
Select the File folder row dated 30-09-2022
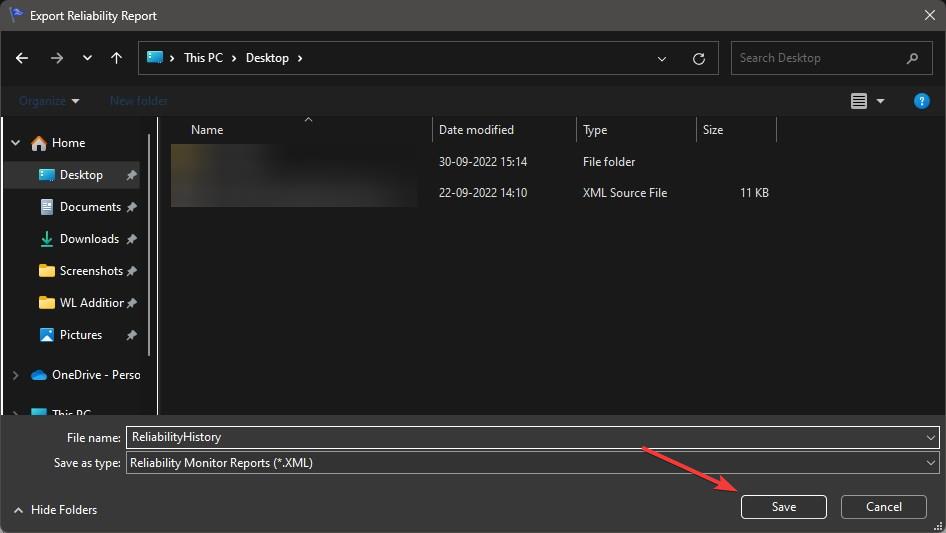point(473,162)
